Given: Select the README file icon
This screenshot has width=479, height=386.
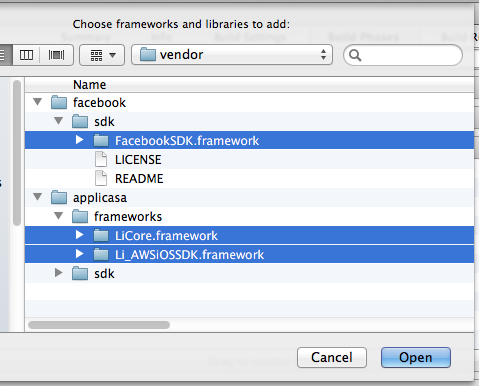Looking at the screenshot, I should point(101,178).
